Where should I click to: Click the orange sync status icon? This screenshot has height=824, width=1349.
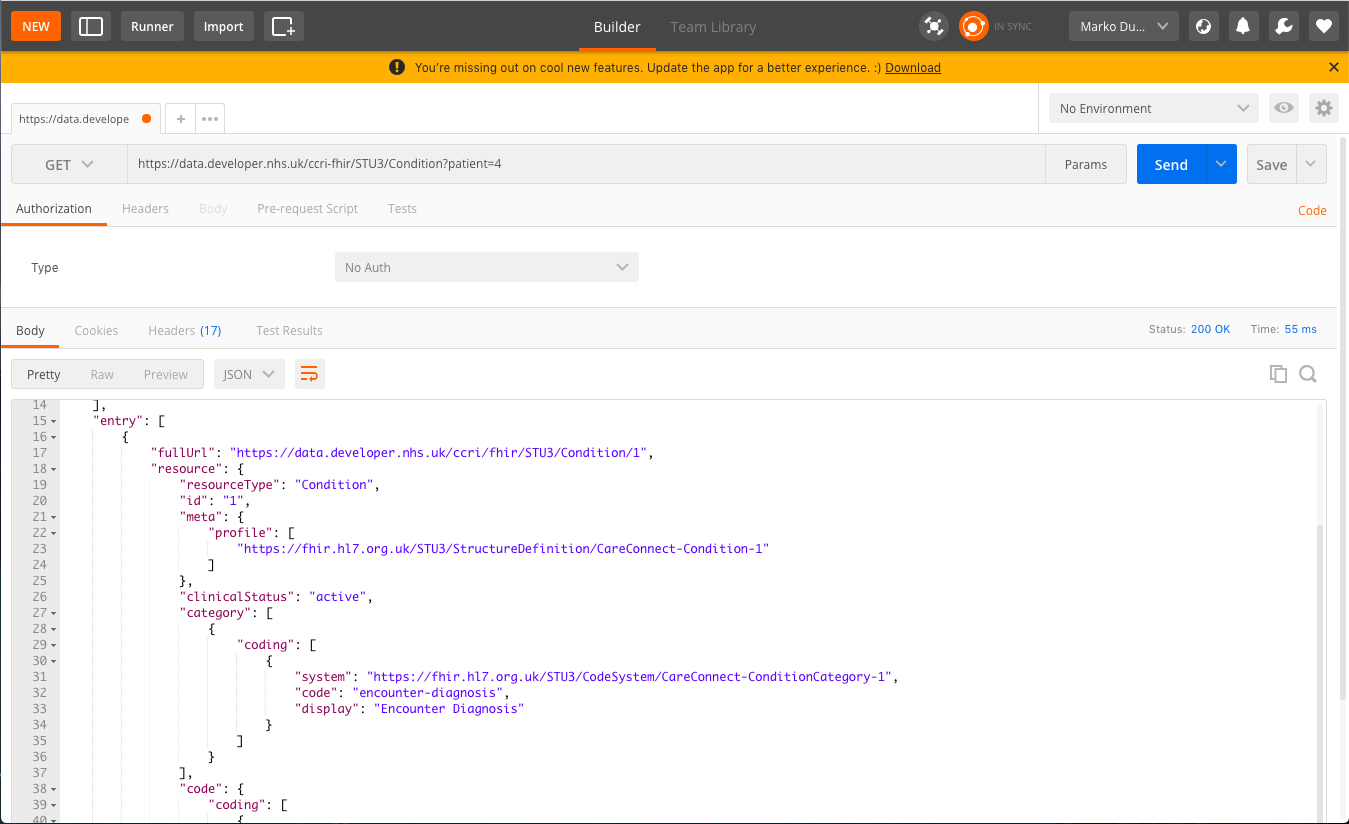[x=973, y=26]
